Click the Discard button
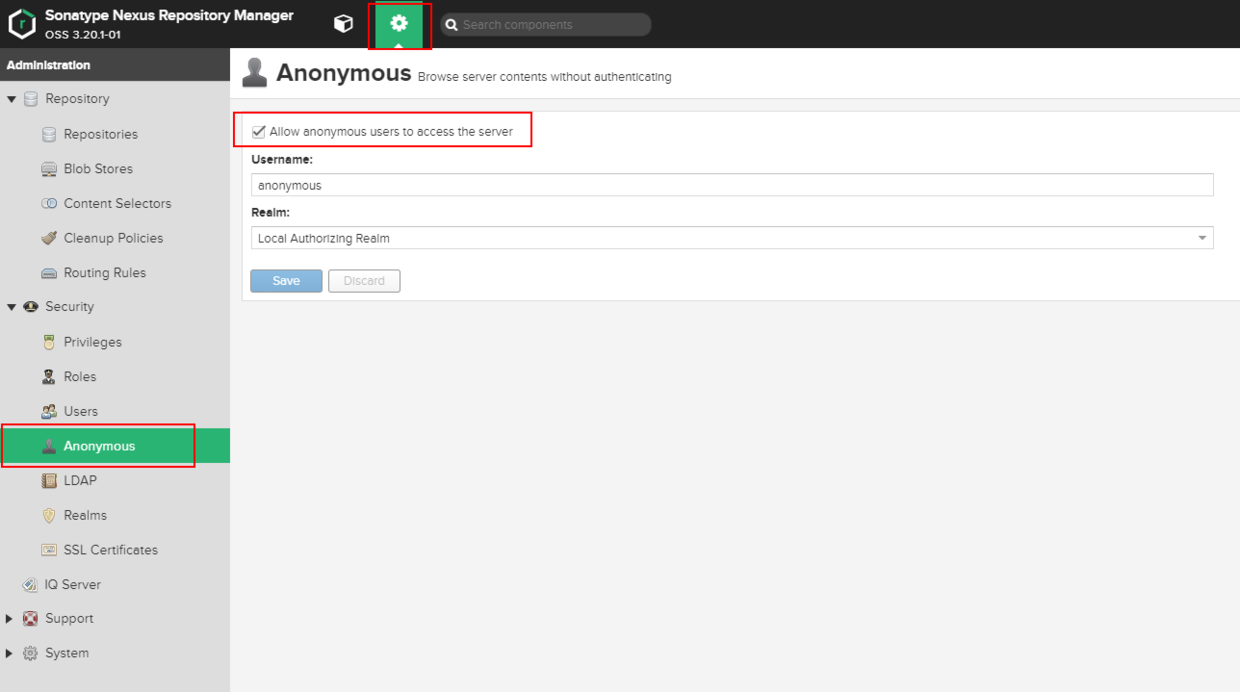 [364, 281]
